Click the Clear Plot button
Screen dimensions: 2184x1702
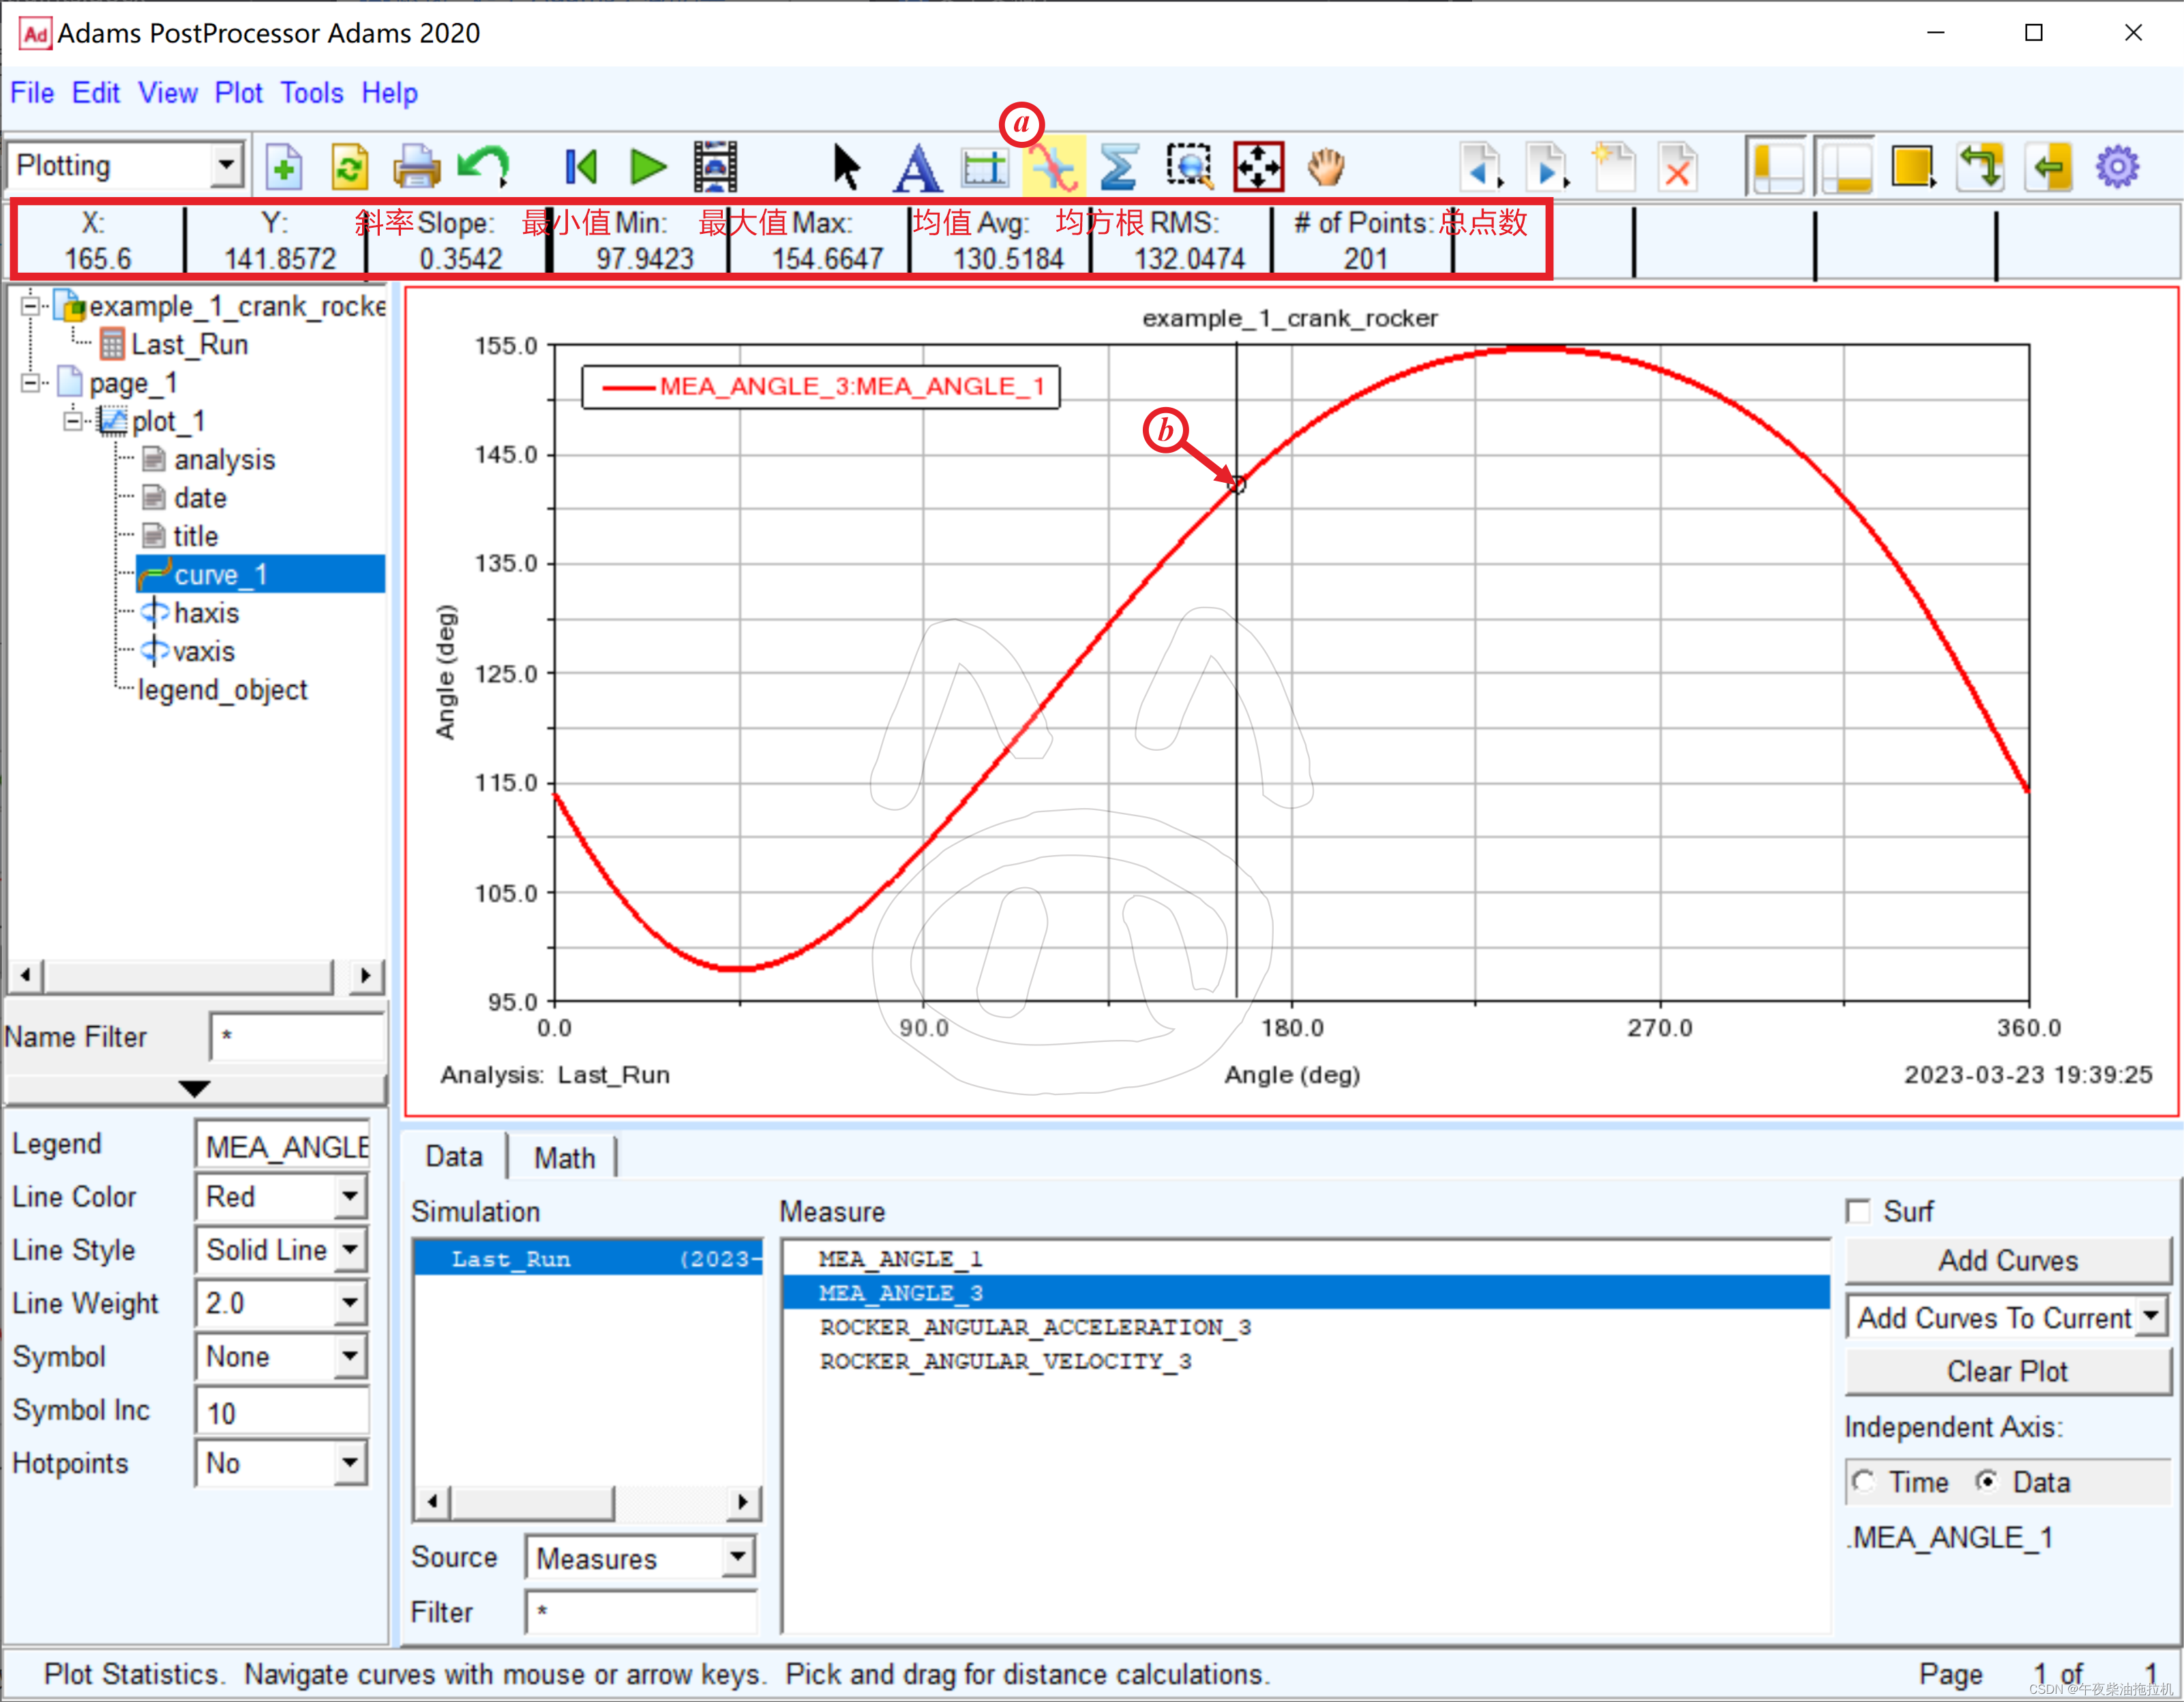[x=2007, y=1371]
